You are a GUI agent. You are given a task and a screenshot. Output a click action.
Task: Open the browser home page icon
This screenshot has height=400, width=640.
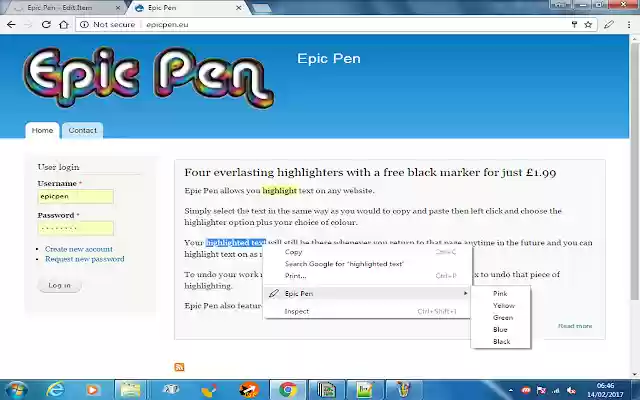64,24
